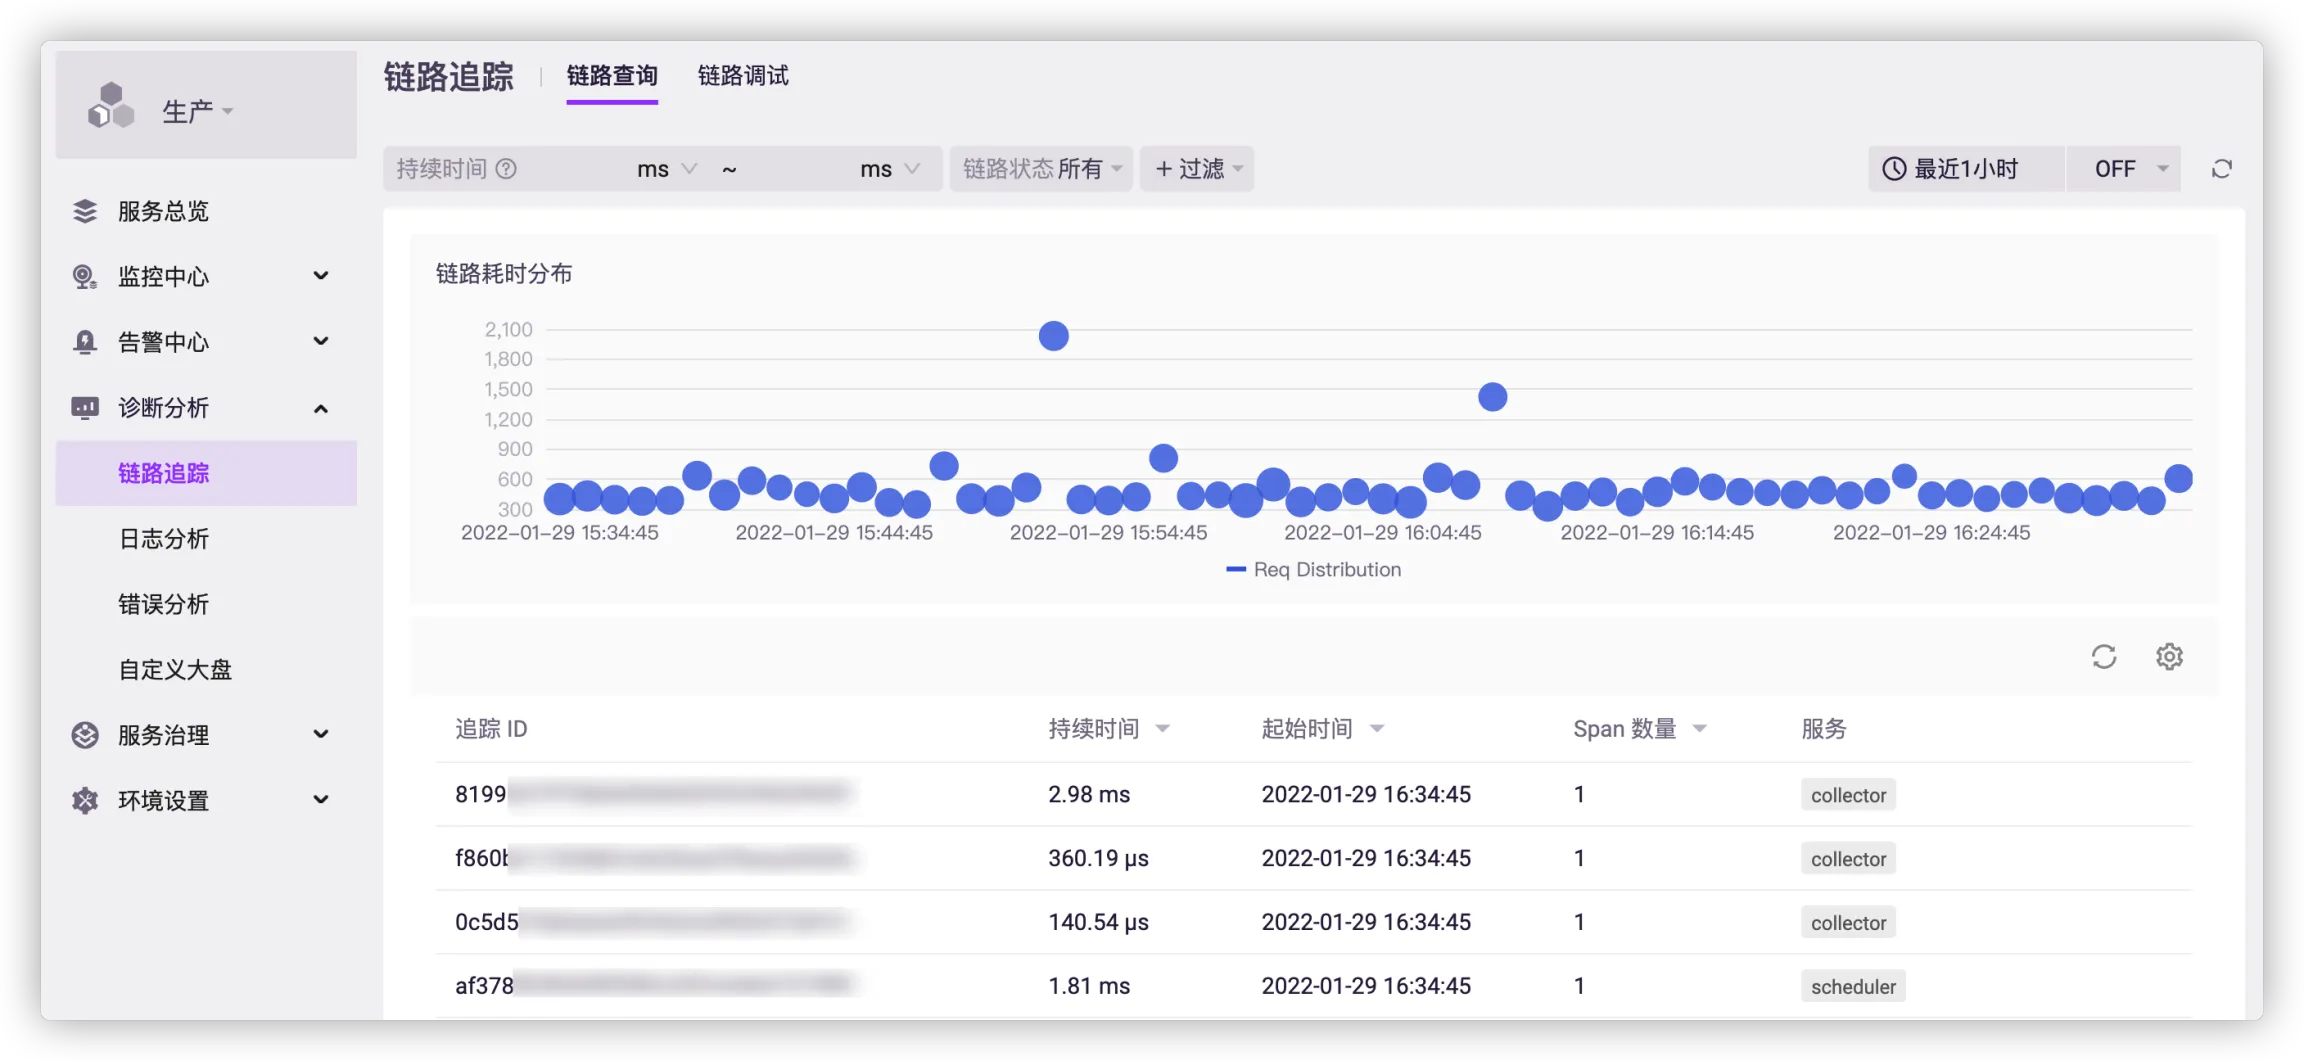Switch to the 链路调试 tab
The width and height of the screenshot is (2304, 1061).
(743, 76)
